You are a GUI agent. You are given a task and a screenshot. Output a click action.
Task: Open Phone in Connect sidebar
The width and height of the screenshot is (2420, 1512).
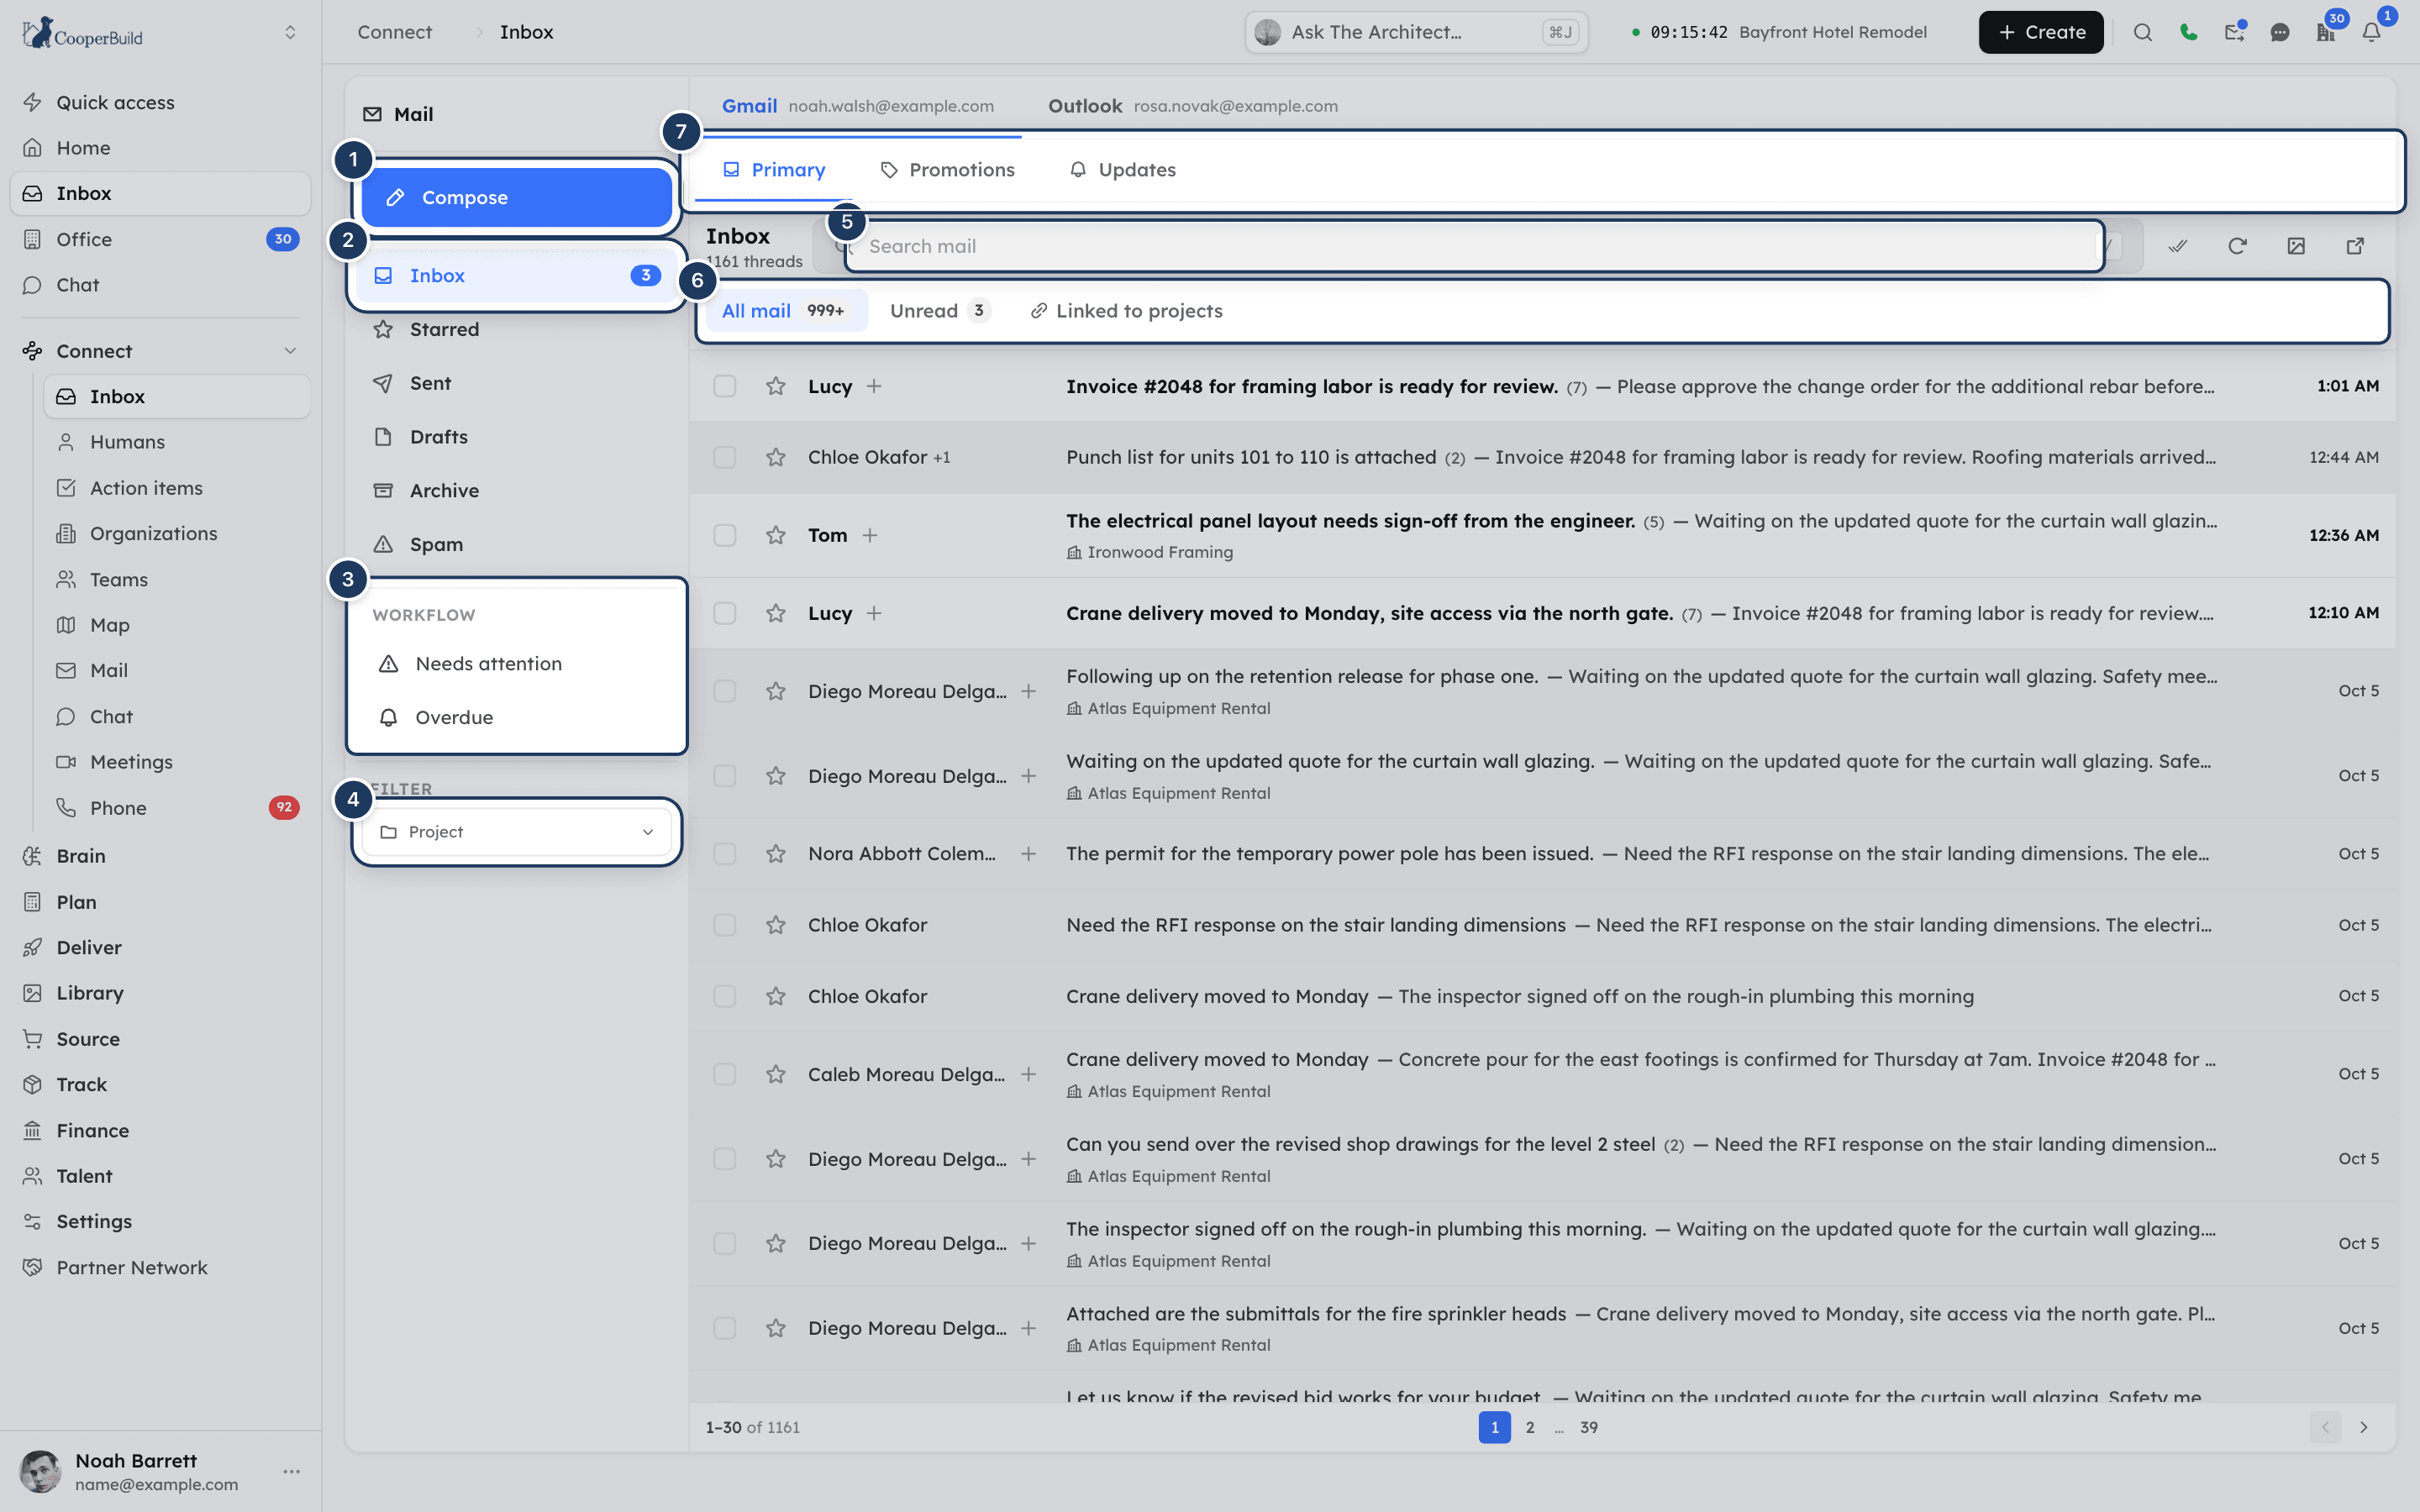177,808
